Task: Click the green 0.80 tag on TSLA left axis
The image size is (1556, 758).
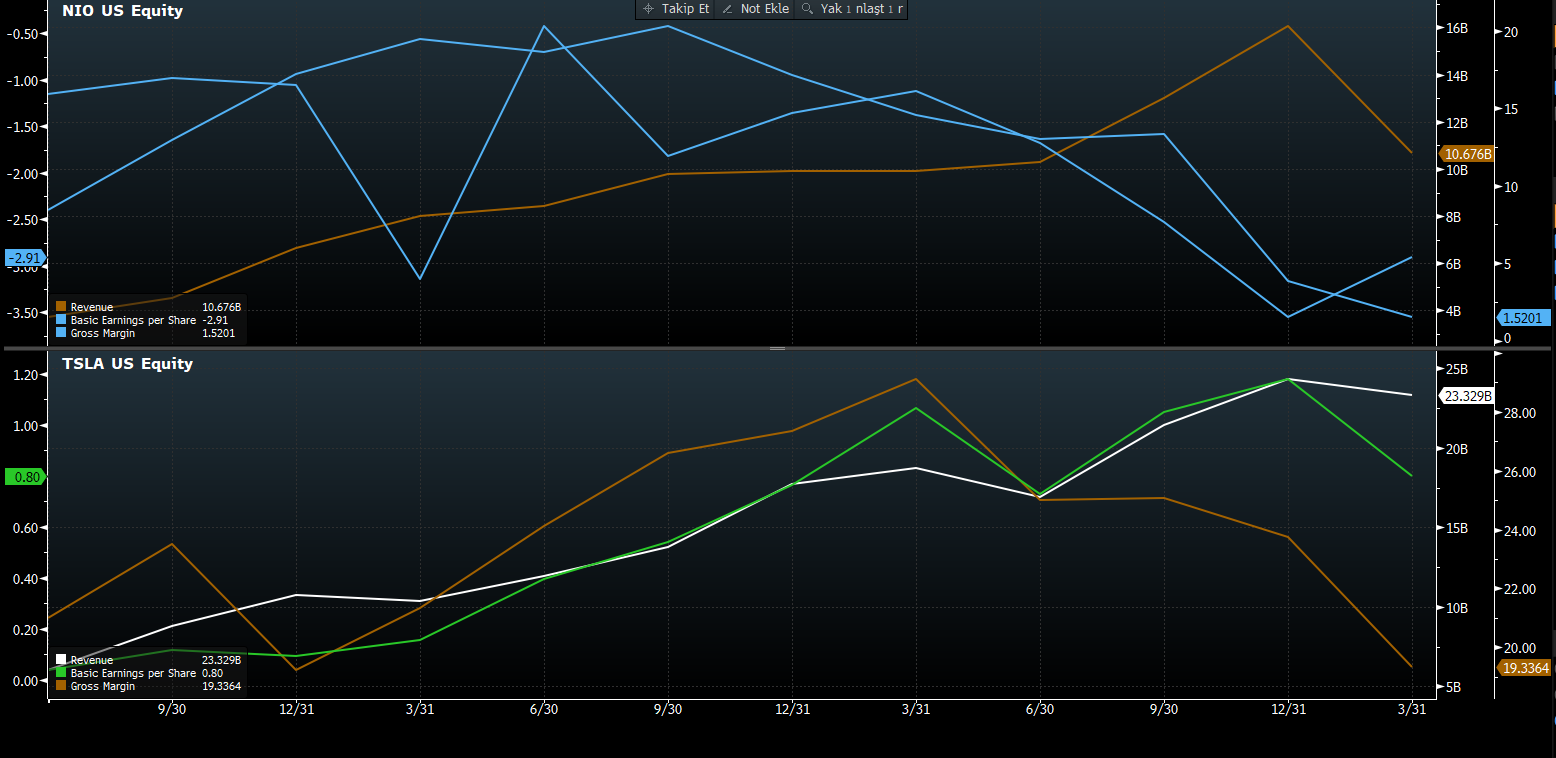Action: (x=26, y=477)
